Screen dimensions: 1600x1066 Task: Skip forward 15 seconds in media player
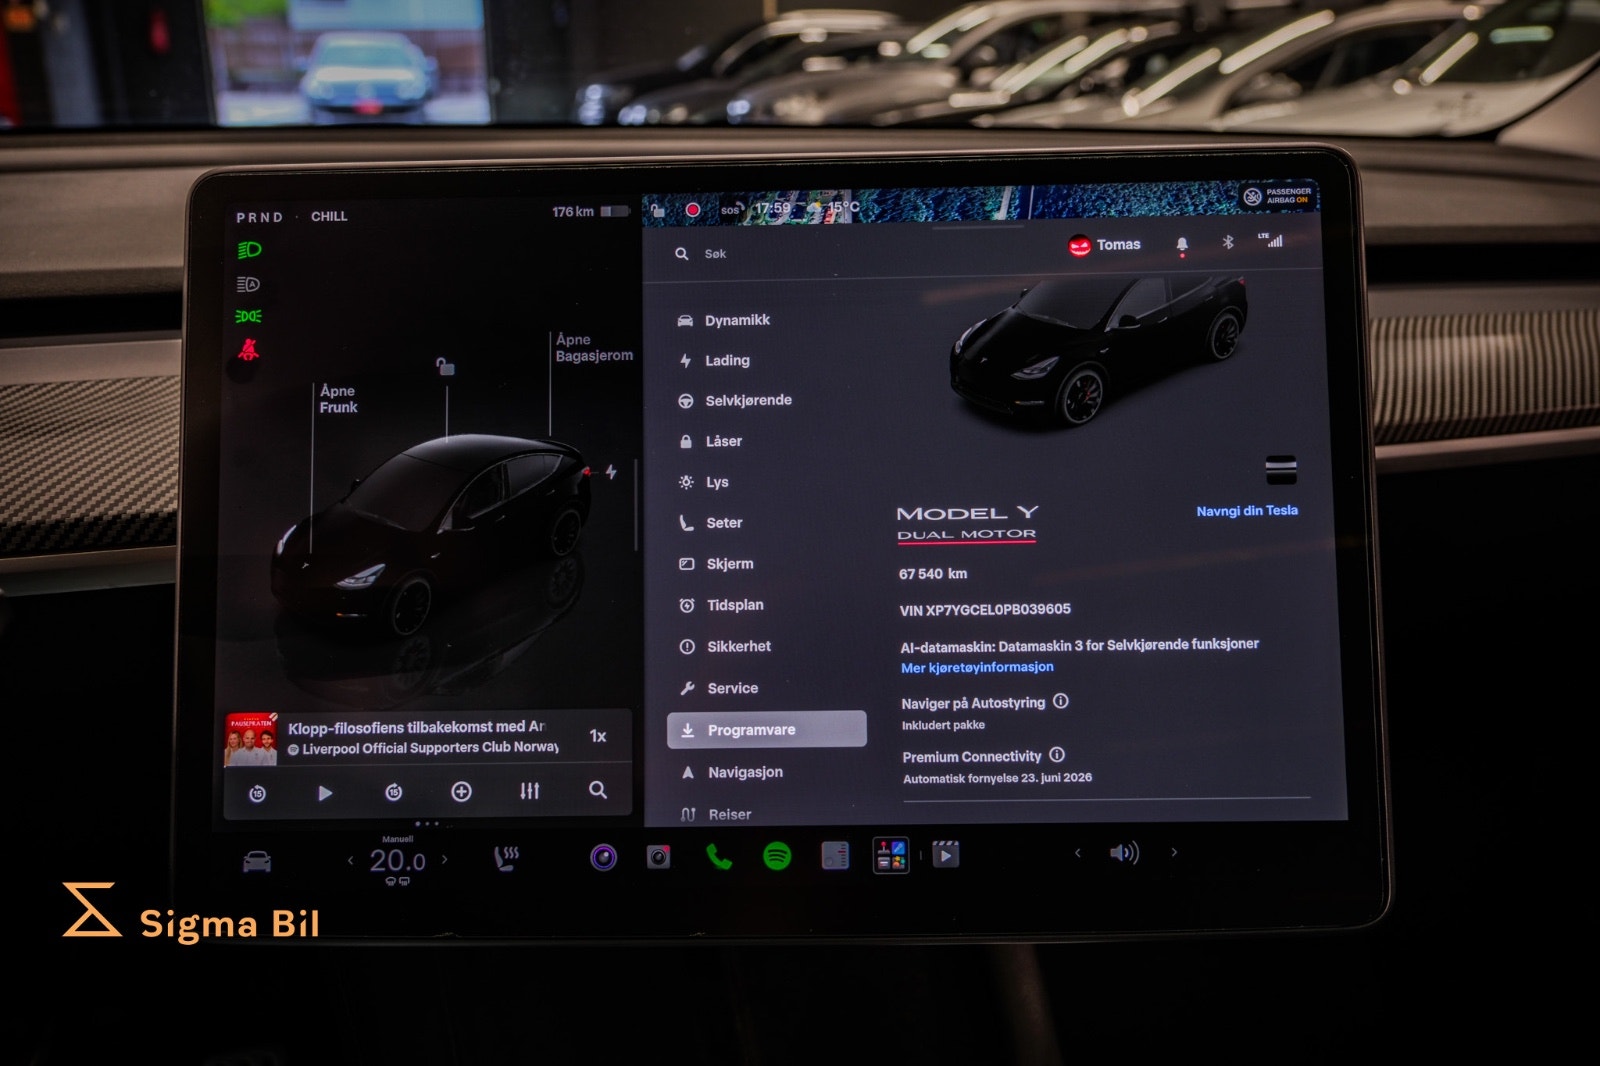coord(394,792)
